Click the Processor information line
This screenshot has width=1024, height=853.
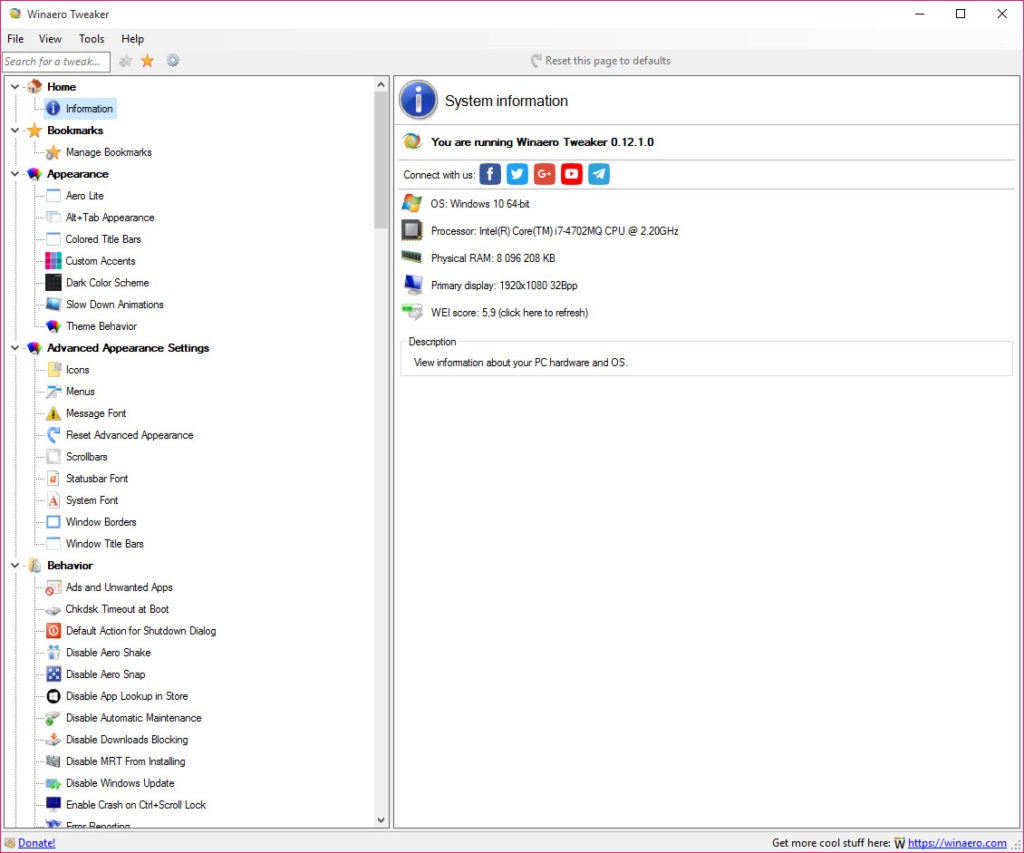coord(554,231)
